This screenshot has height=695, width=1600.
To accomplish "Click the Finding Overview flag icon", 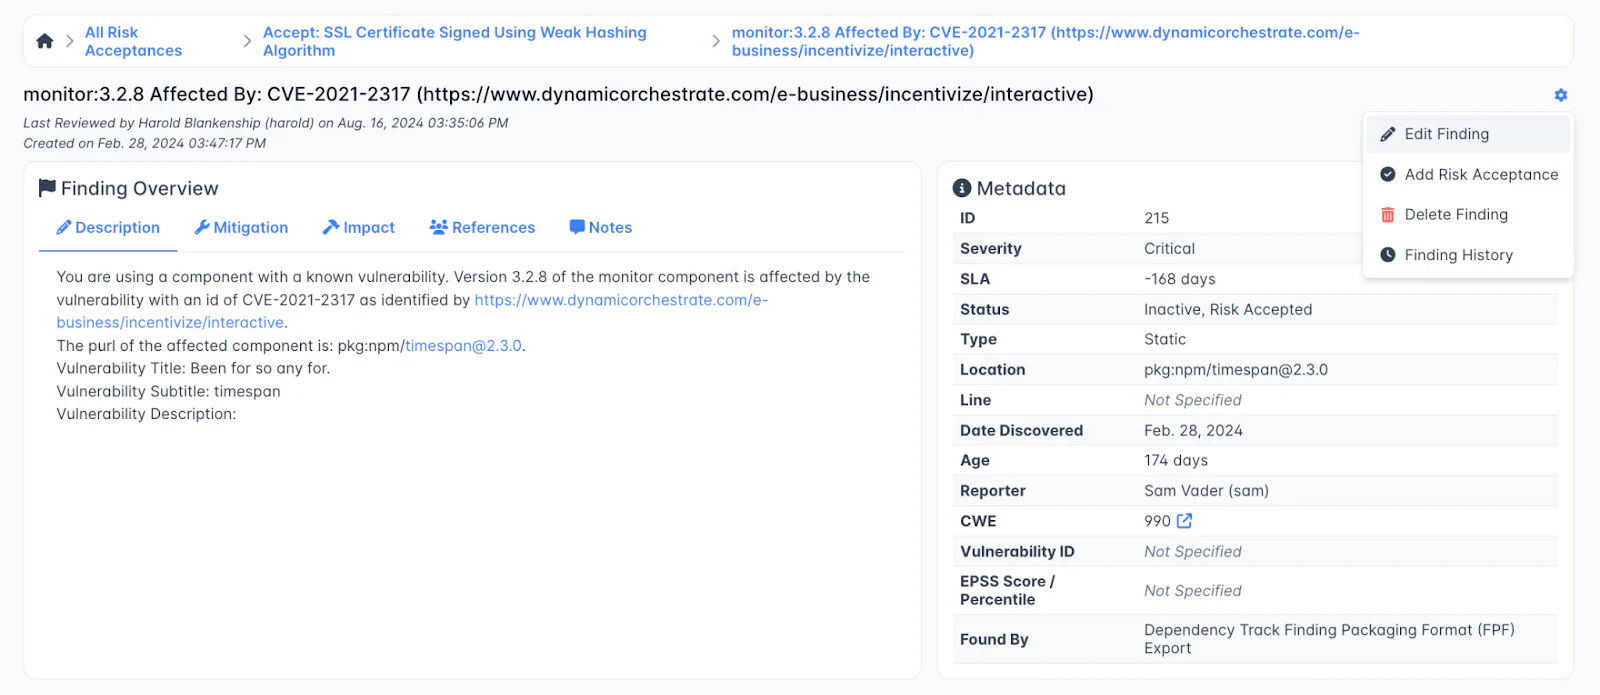I will coord(47,188).
